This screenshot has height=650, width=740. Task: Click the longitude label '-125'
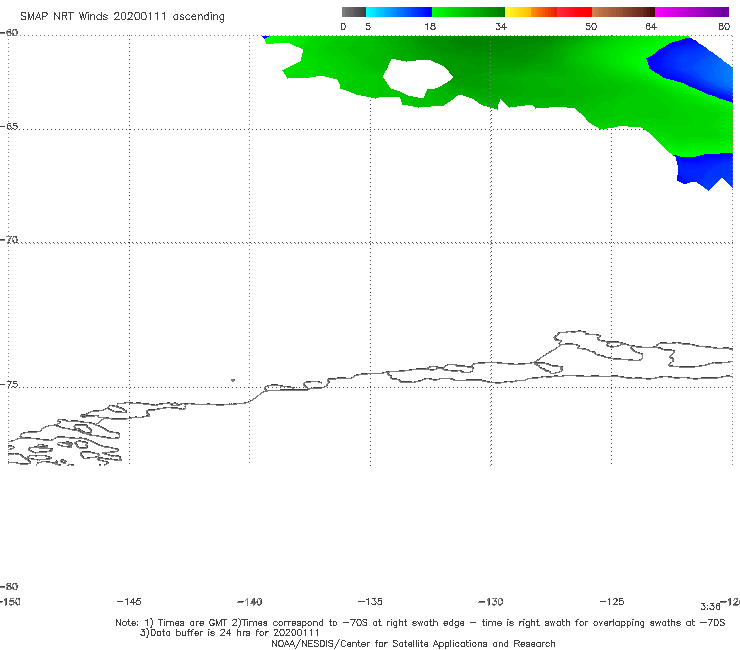[x=612, y=601]
